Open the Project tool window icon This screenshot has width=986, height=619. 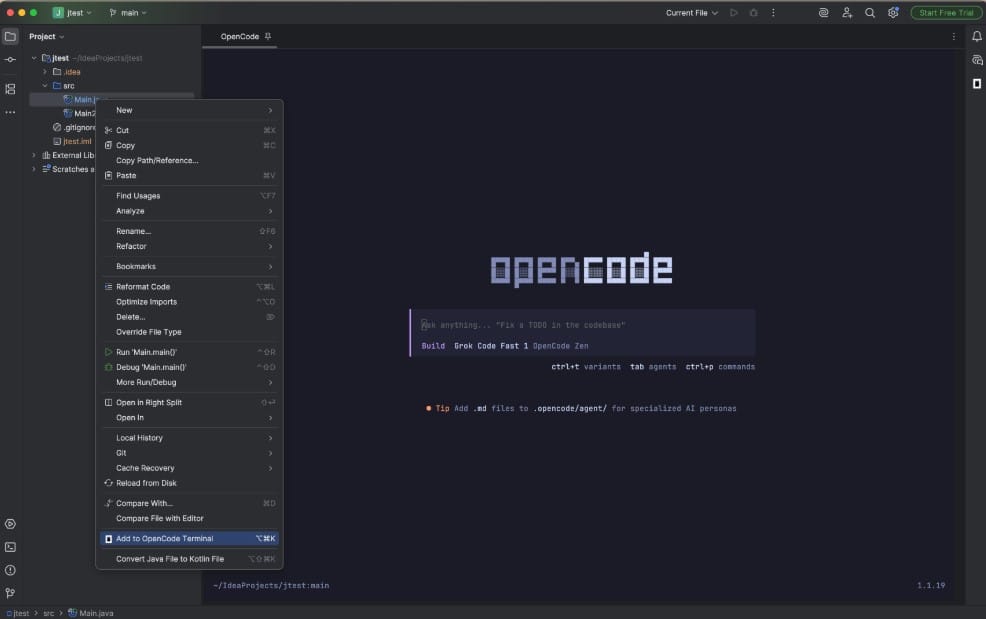10,36
